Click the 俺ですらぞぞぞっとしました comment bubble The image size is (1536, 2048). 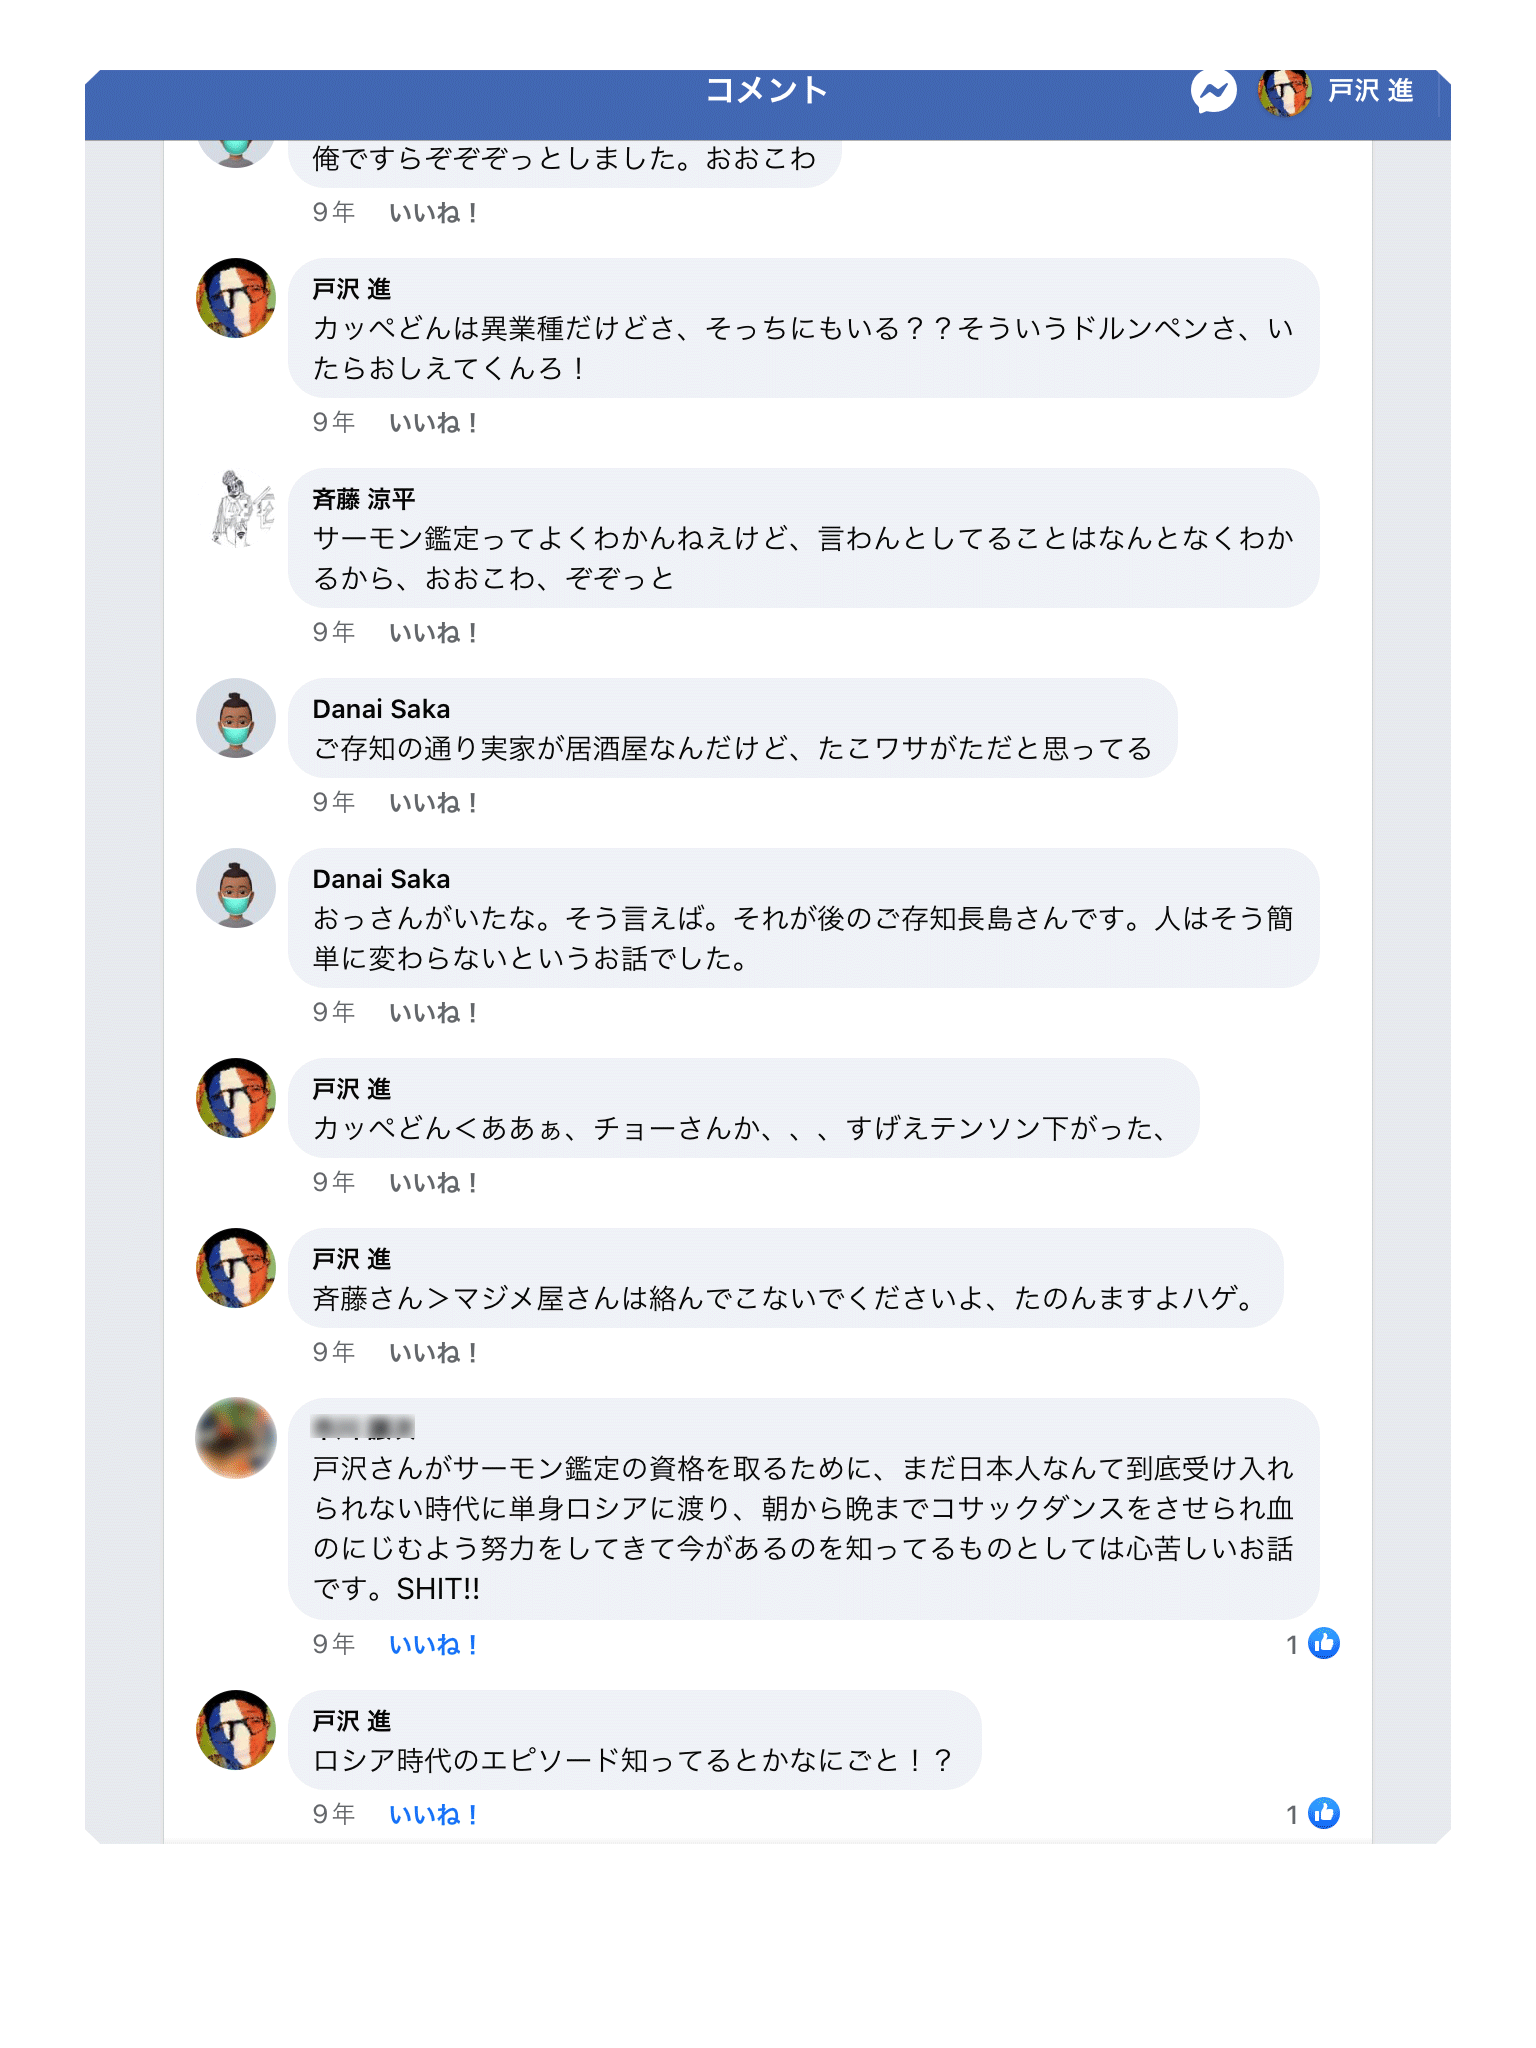(x=564, y=160)
